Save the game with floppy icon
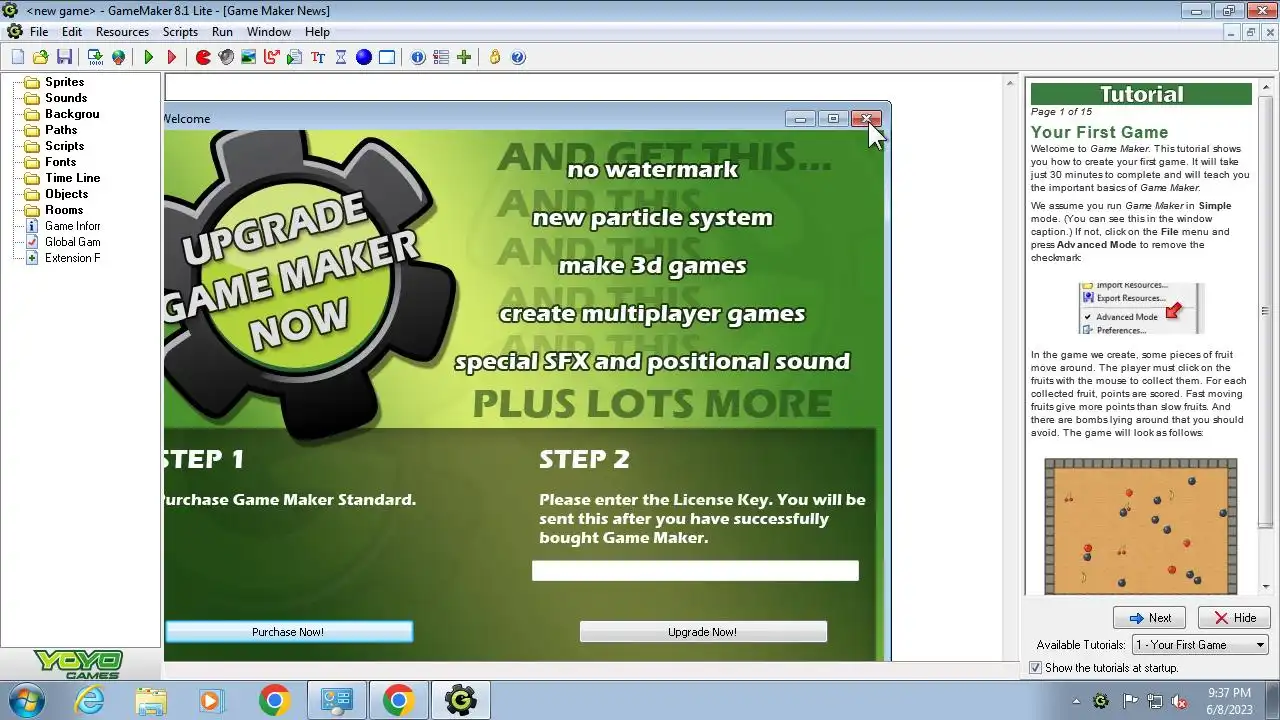1280x720 pixels. click(64, 57)
